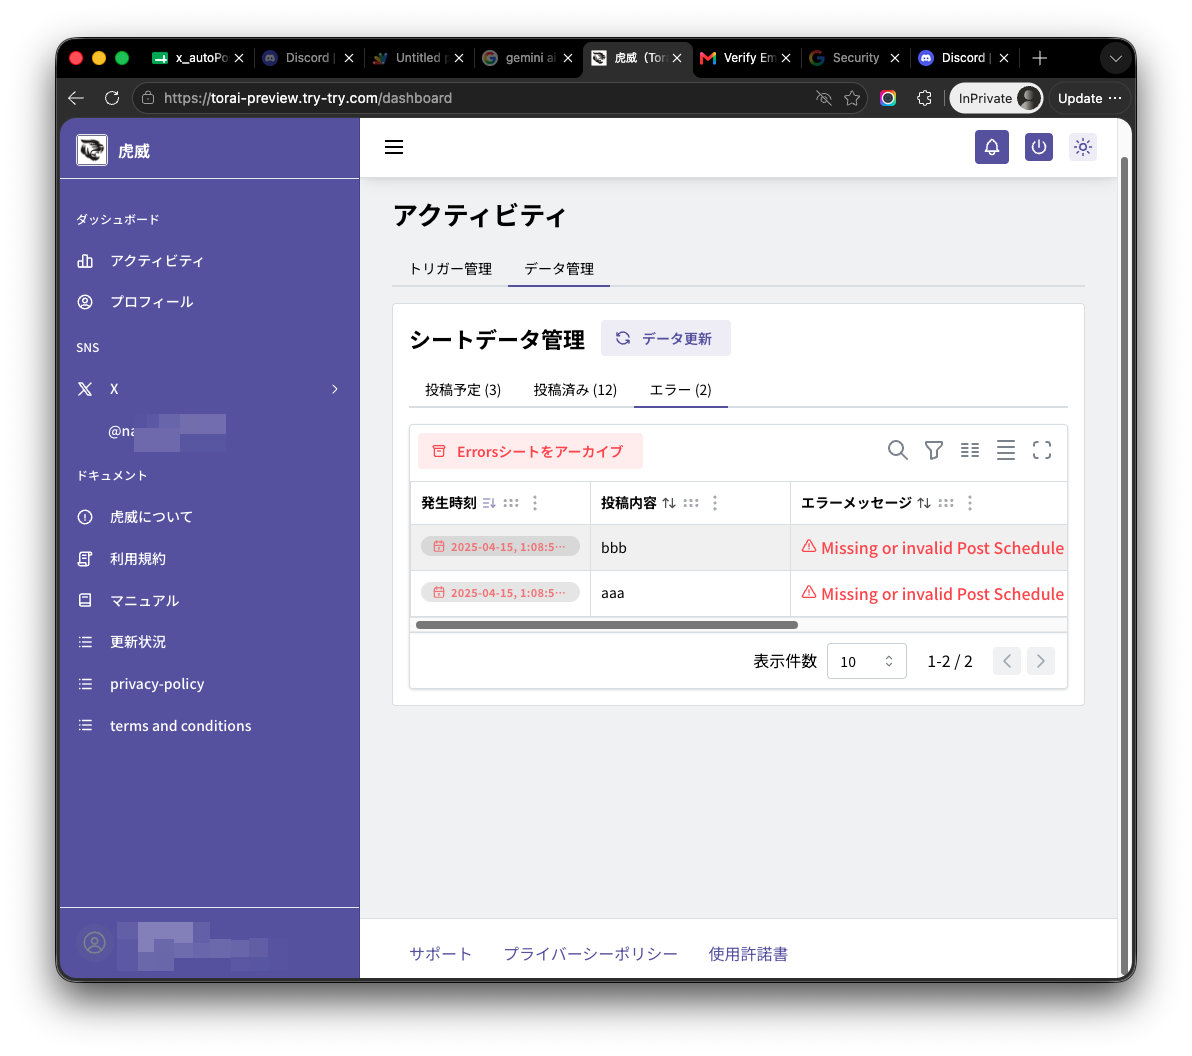
Task: Select the エラー (2) tab
Action: (680, 389)
